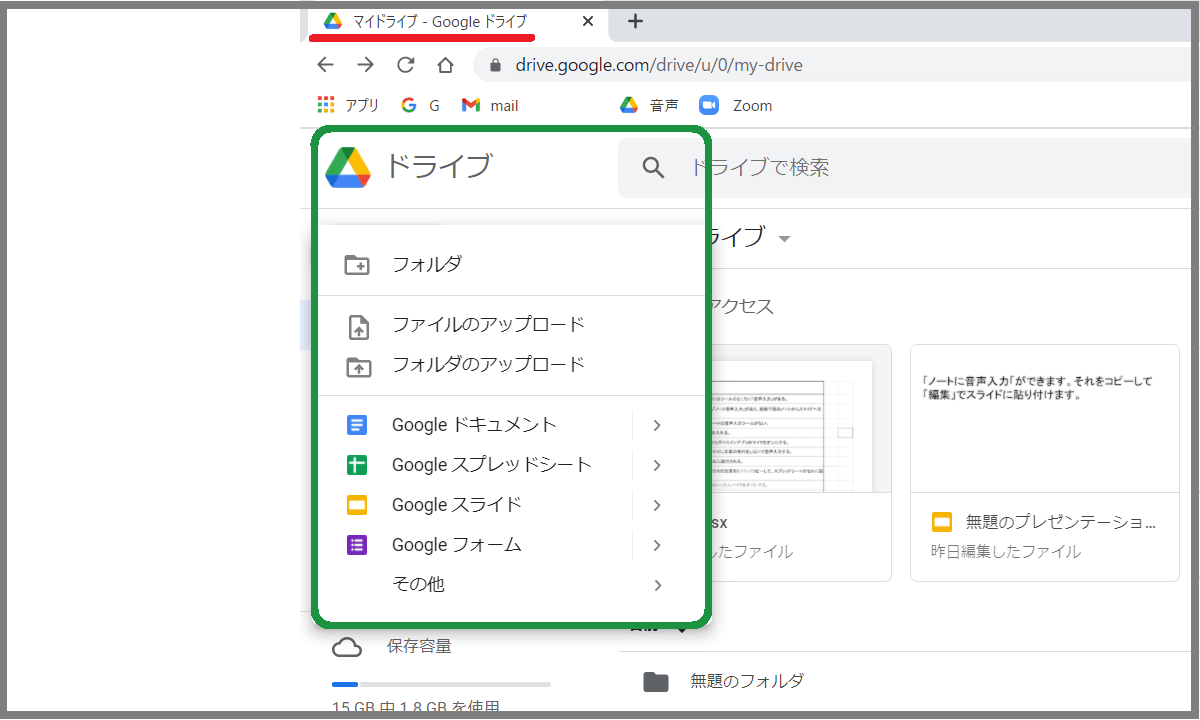
Task: Expand Google スプレッドシート submenu arrow
Action: pos(657,465)
